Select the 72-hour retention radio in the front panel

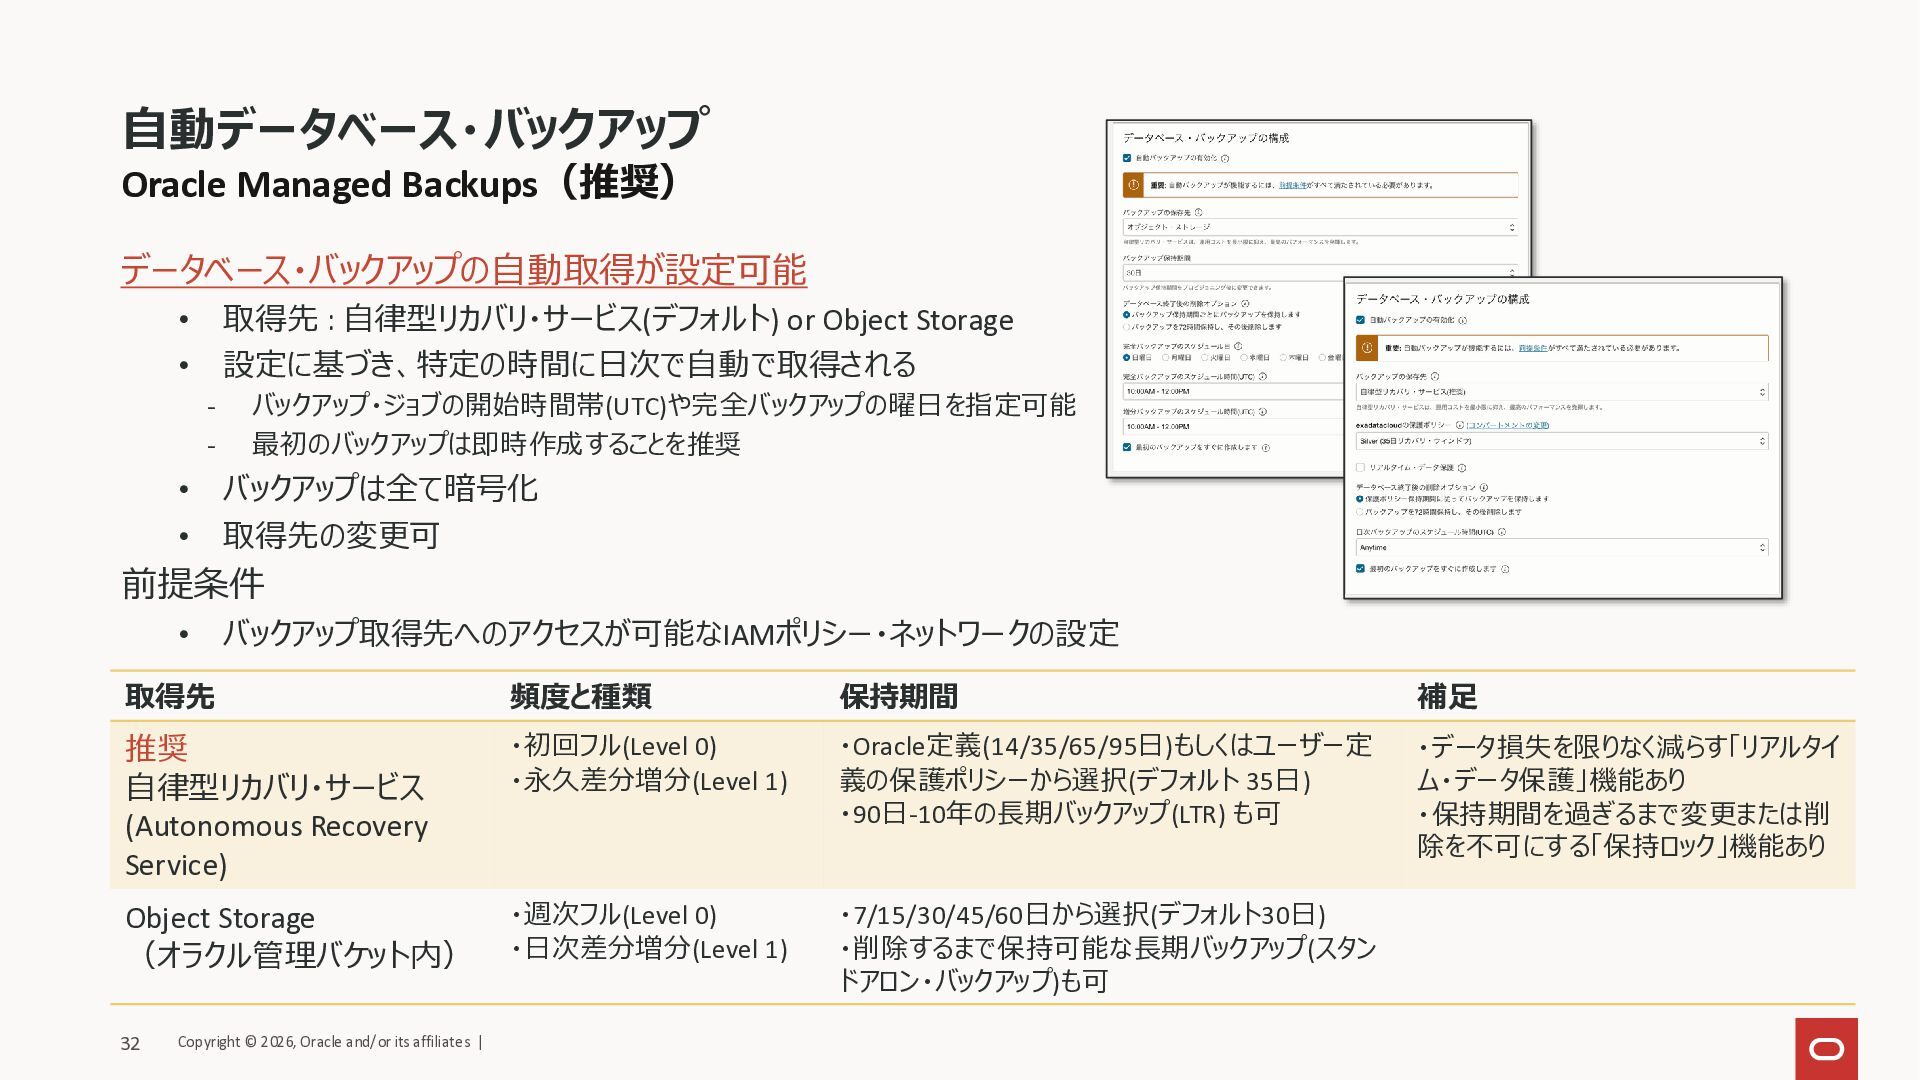(1360, 511)
